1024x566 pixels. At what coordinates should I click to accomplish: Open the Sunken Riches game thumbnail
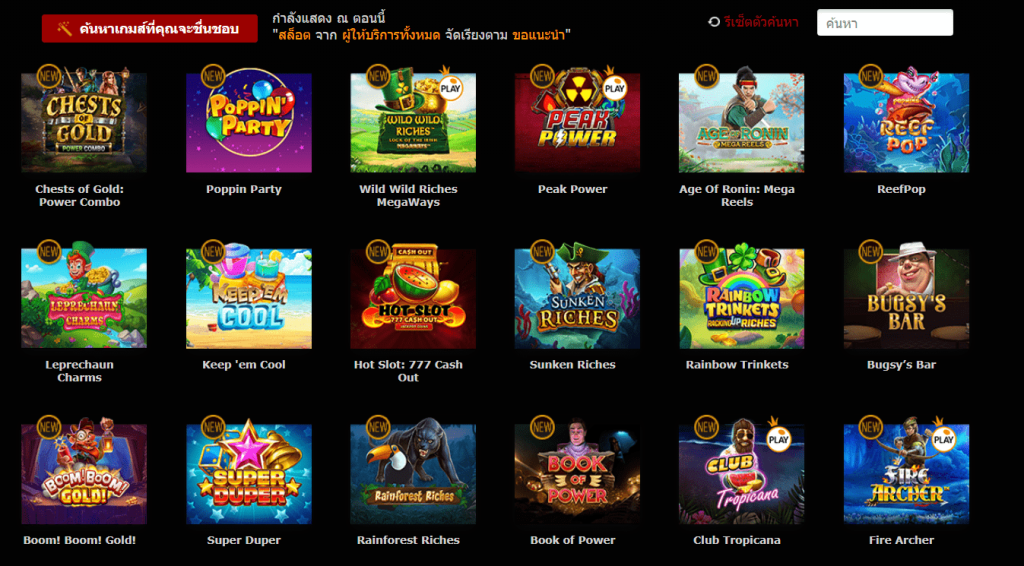(577, 298)
